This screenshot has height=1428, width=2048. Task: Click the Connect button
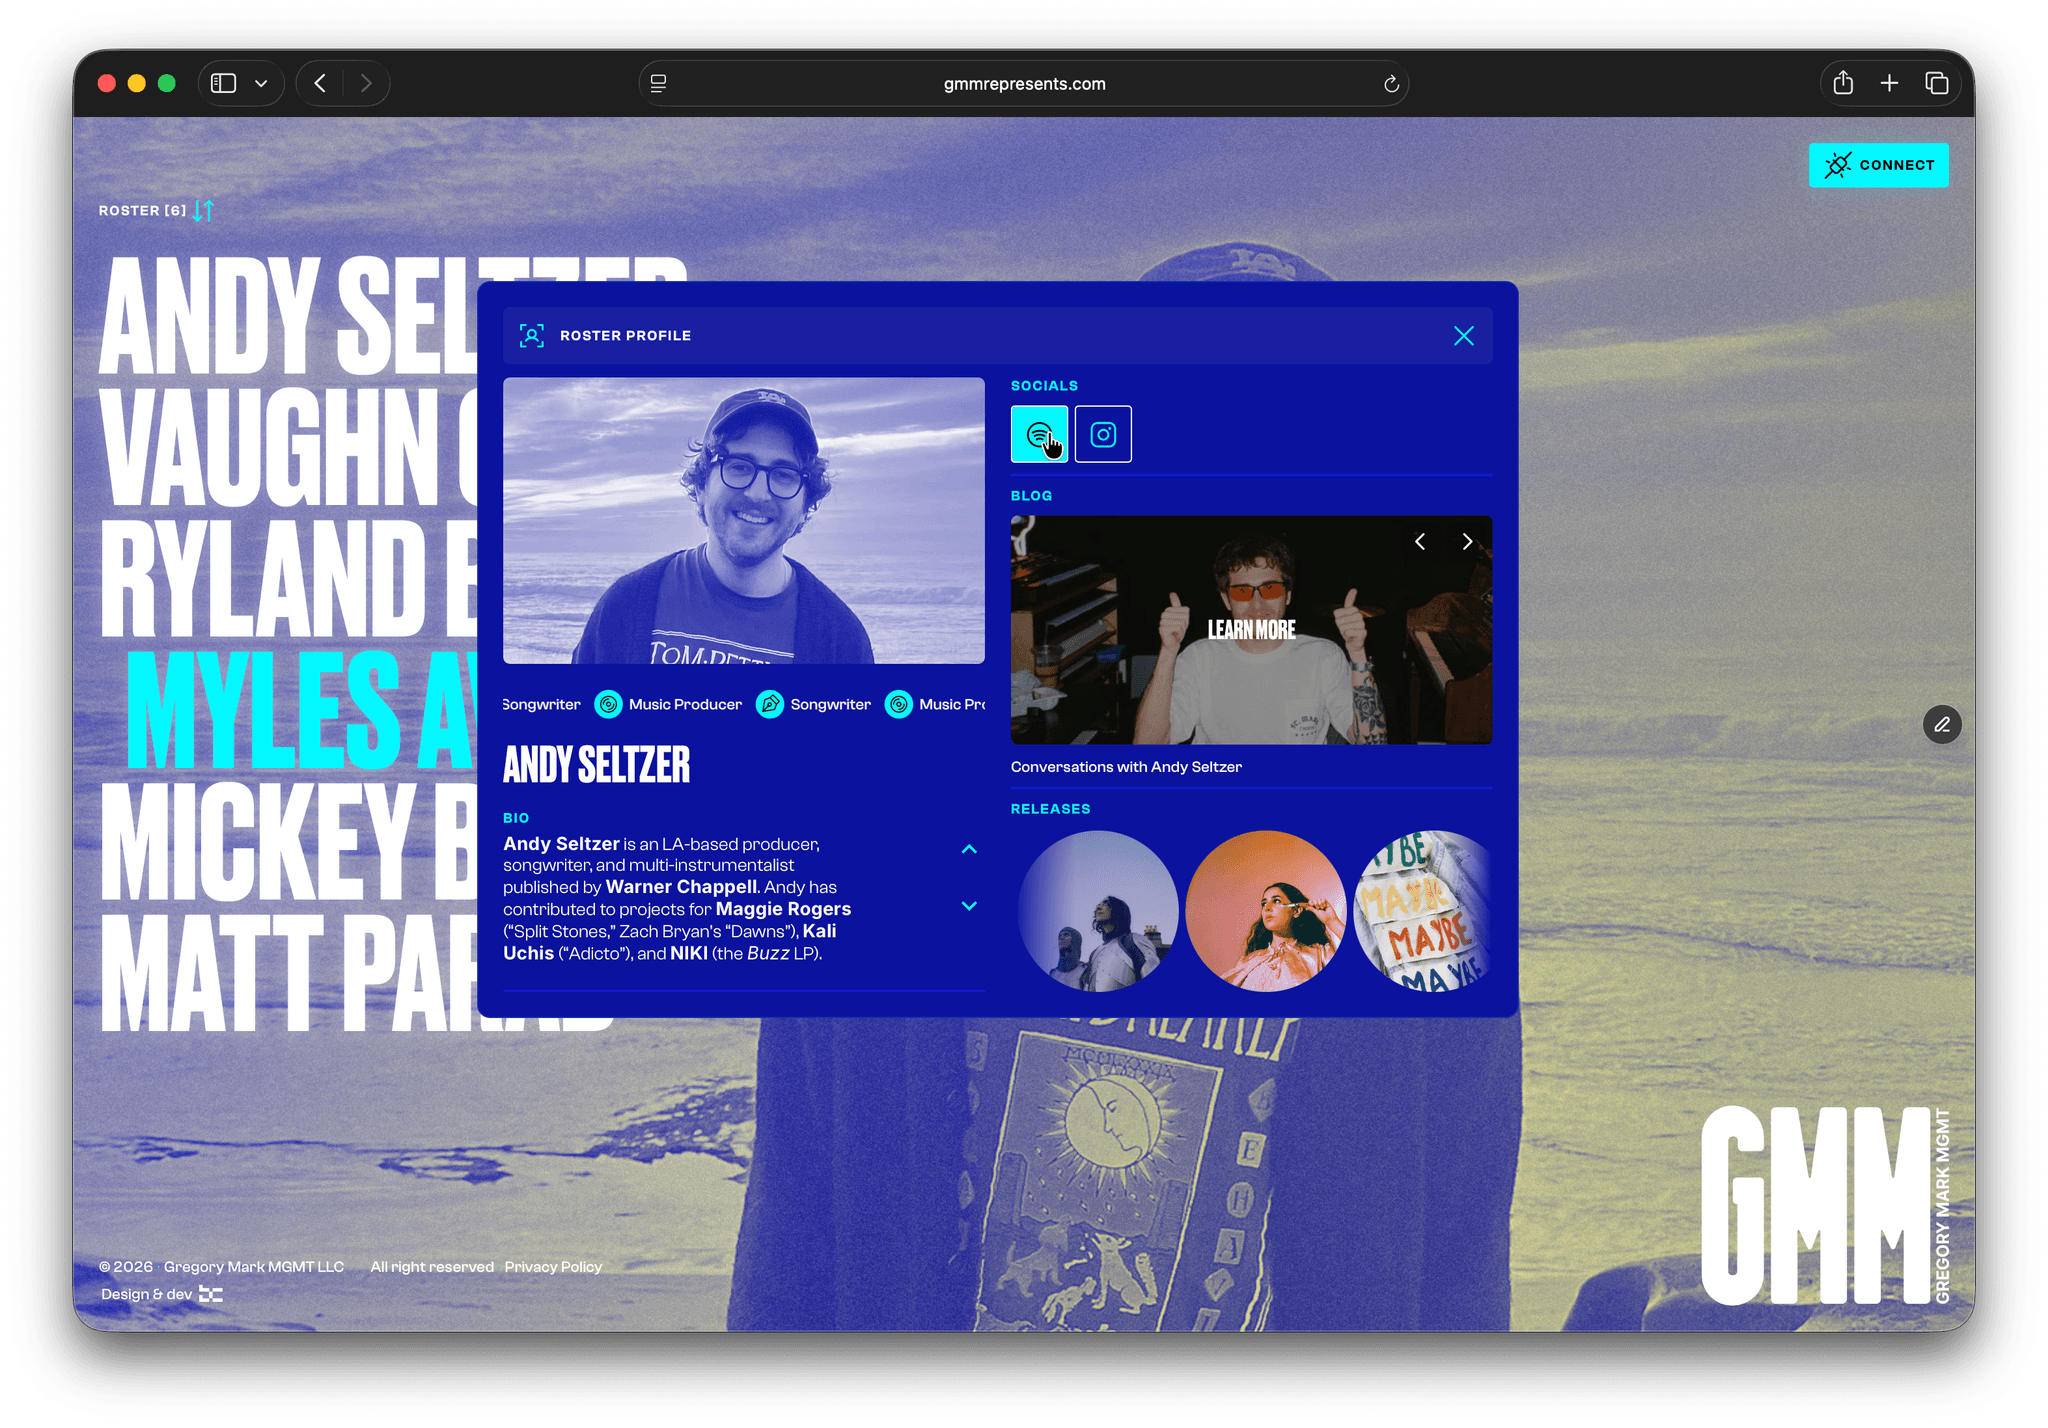(x=1878, y=165)
